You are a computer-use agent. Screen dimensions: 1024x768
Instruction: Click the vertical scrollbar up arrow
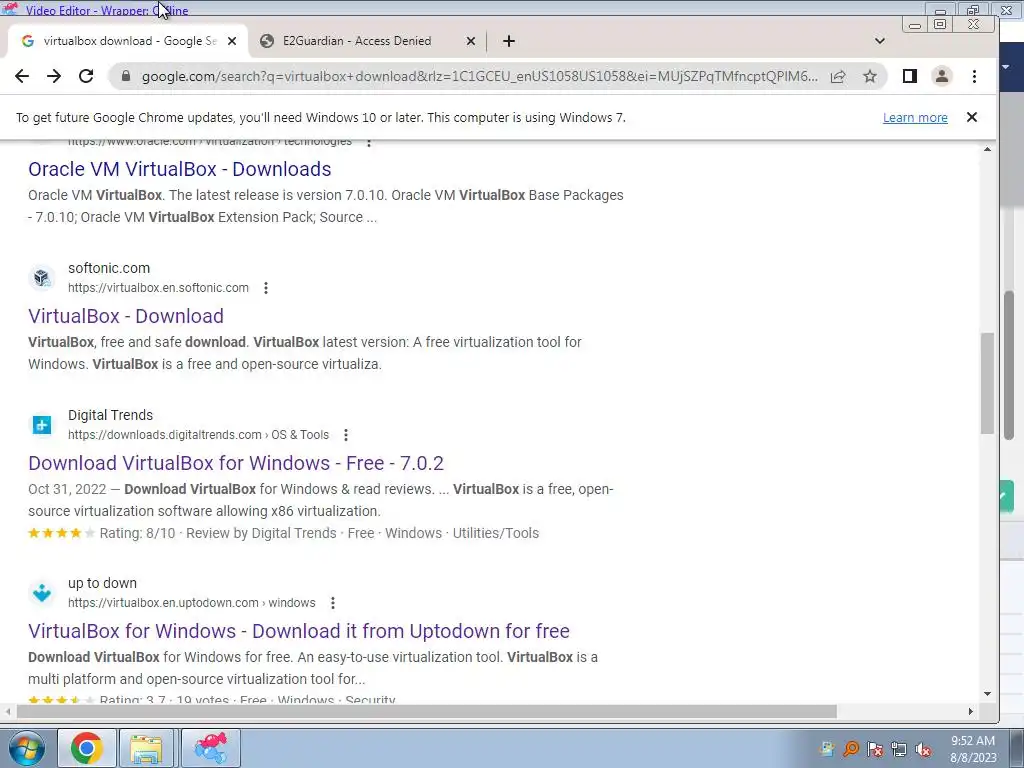(987, 150)
